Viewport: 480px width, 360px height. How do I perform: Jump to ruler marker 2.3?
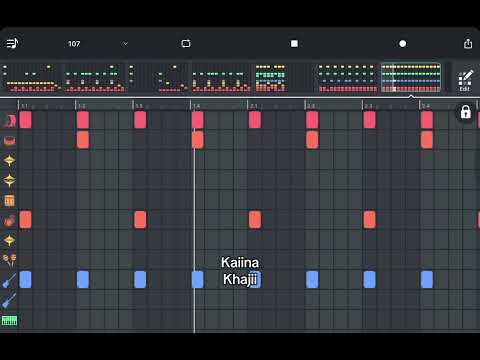coord(368,106)
